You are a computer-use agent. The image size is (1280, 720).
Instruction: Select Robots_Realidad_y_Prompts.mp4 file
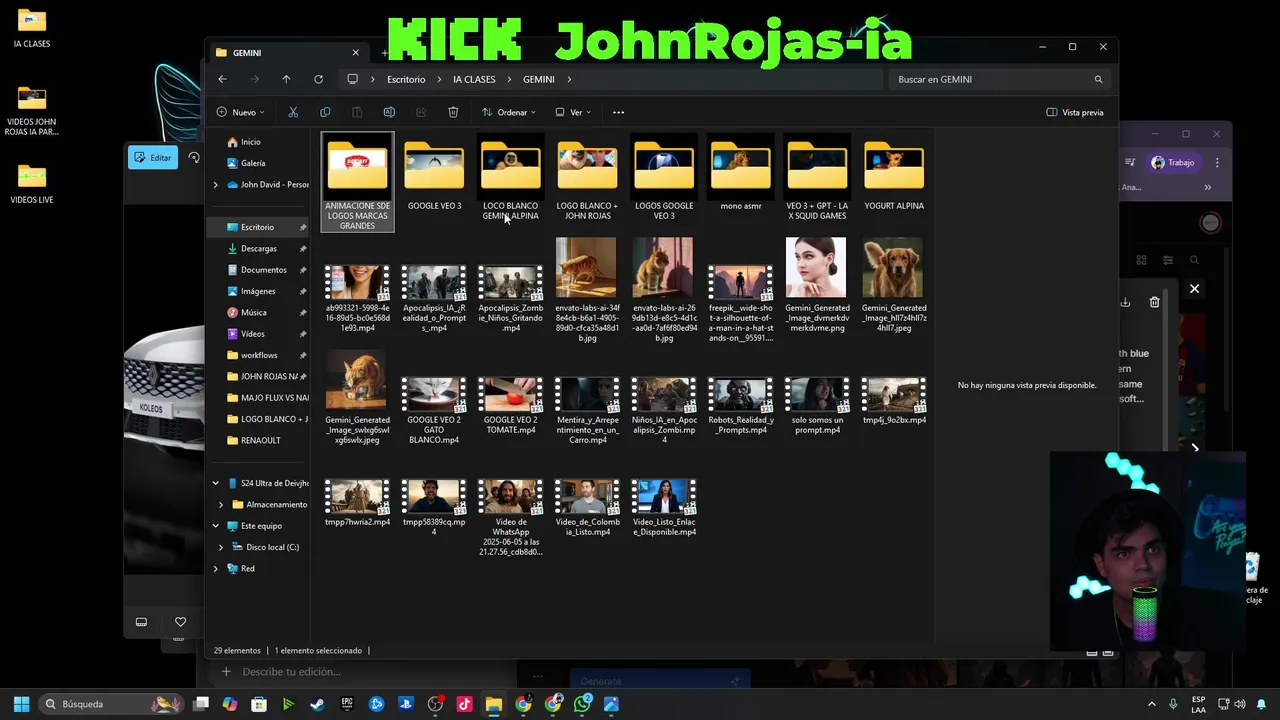(741, 405)
